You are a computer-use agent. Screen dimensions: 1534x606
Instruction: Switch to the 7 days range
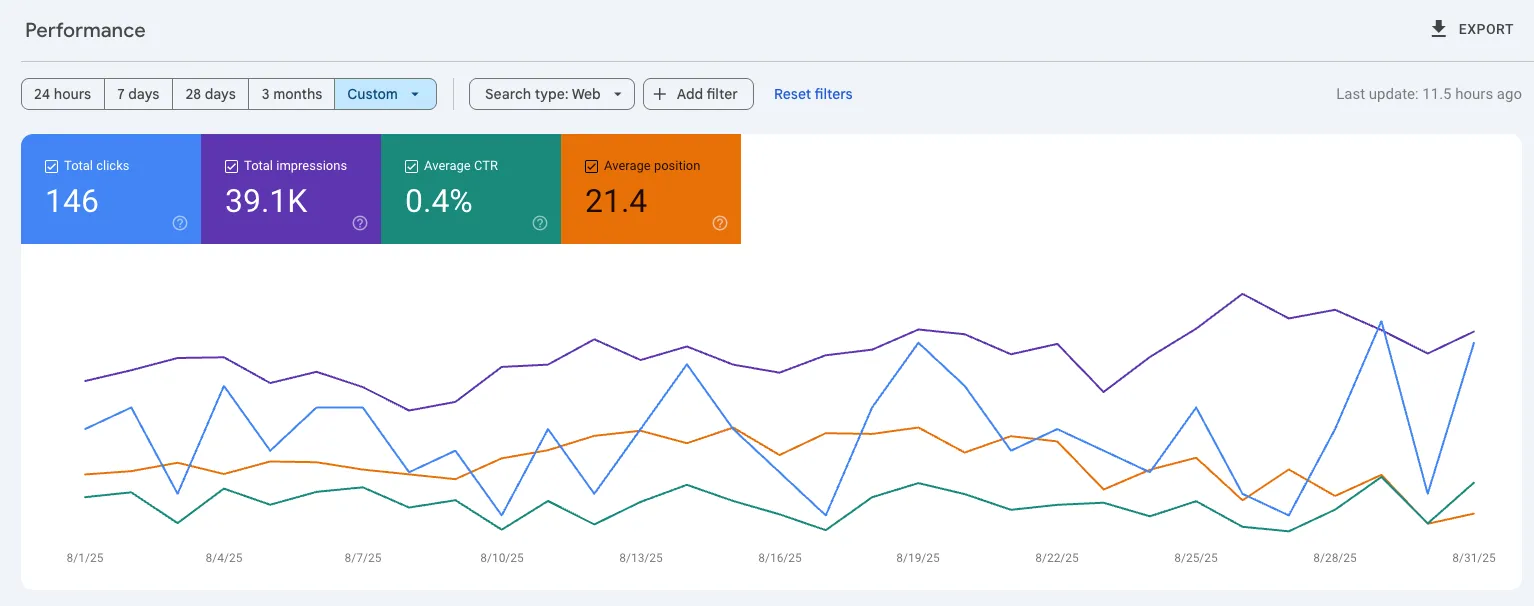point(138,94)
